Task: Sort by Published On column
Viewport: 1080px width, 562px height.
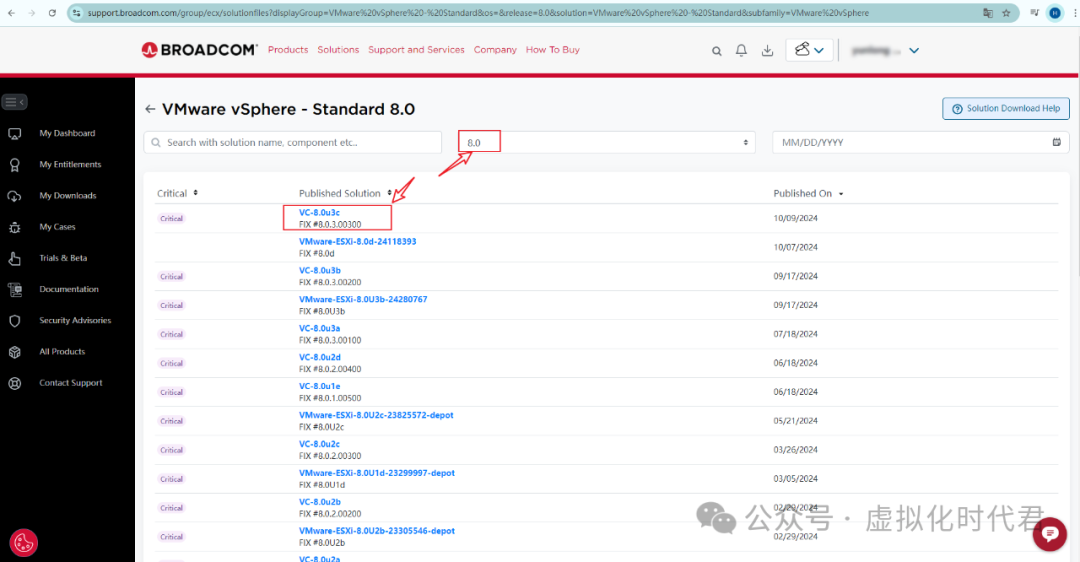Action: [808, 194]
